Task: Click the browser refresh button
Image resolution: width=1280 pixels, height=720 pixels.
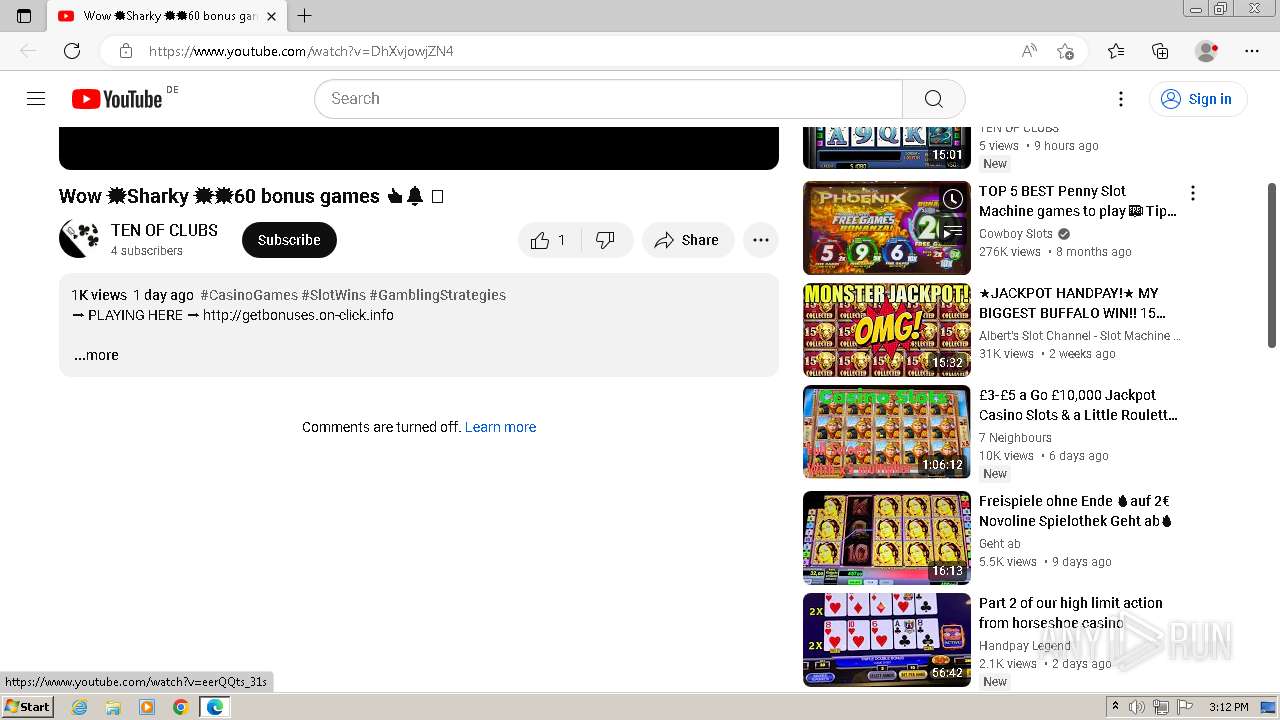Action: [x=72, y=51]
